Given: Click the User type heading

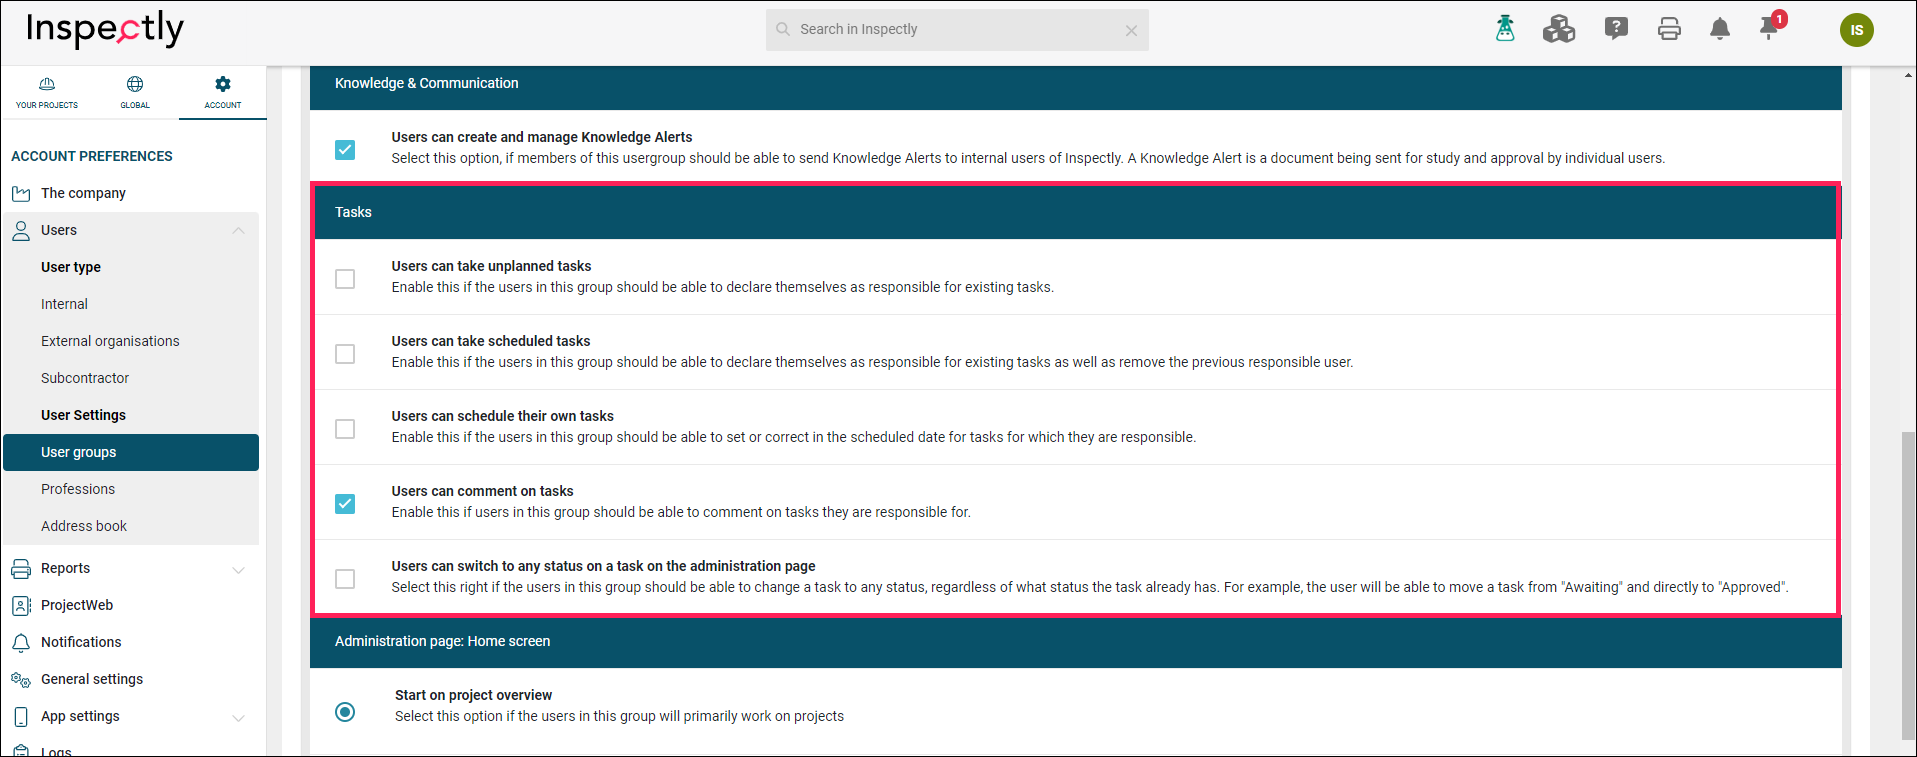Looking at the screenshot, I should click(x=71, y=267).
